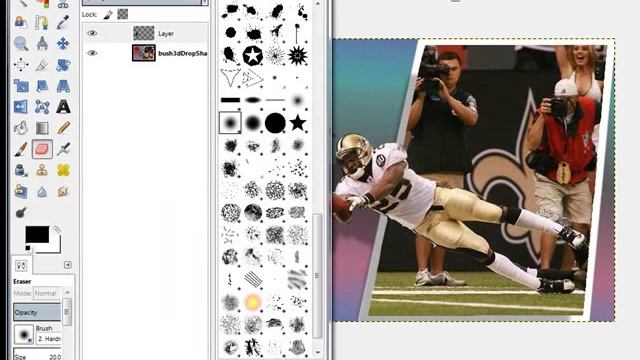Click the "bush3dDropSha" layer name
Viewport: 640px width, 360px height.
click(x=182, y=53)
